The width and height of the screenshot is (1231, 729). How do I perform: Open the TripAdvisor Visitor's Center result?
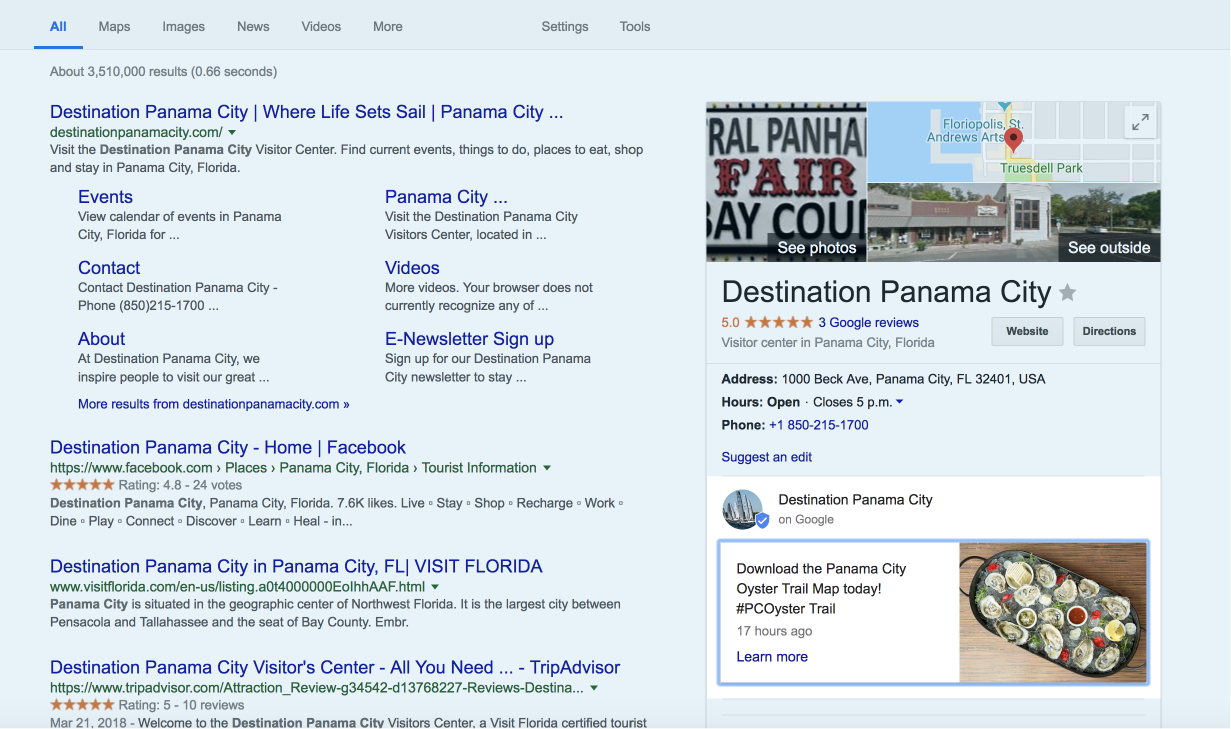335,668
